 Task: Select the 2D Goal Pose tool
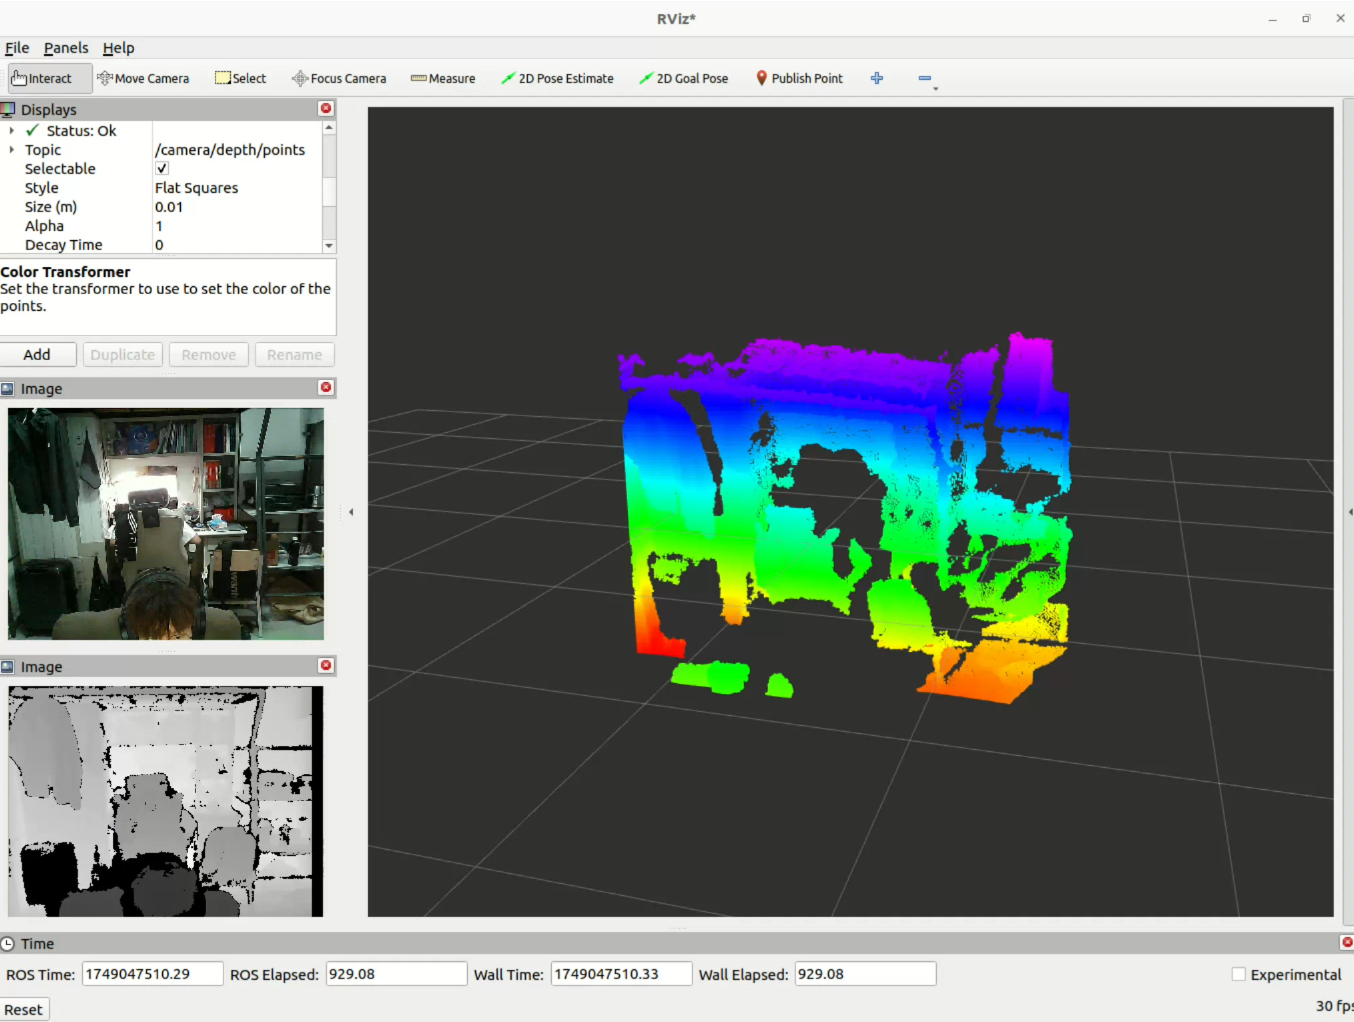pyautogui.click(x=684, y=78)
